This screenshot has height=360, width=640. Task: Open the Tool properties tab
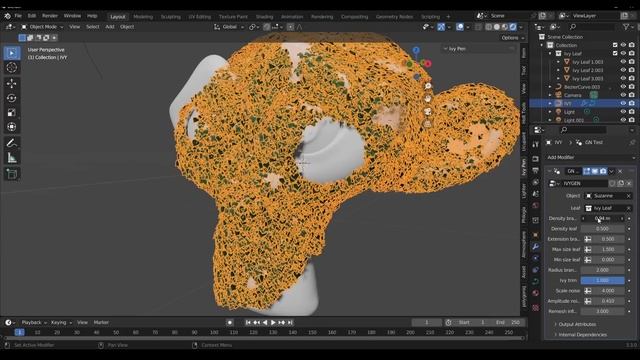(536, 144)
